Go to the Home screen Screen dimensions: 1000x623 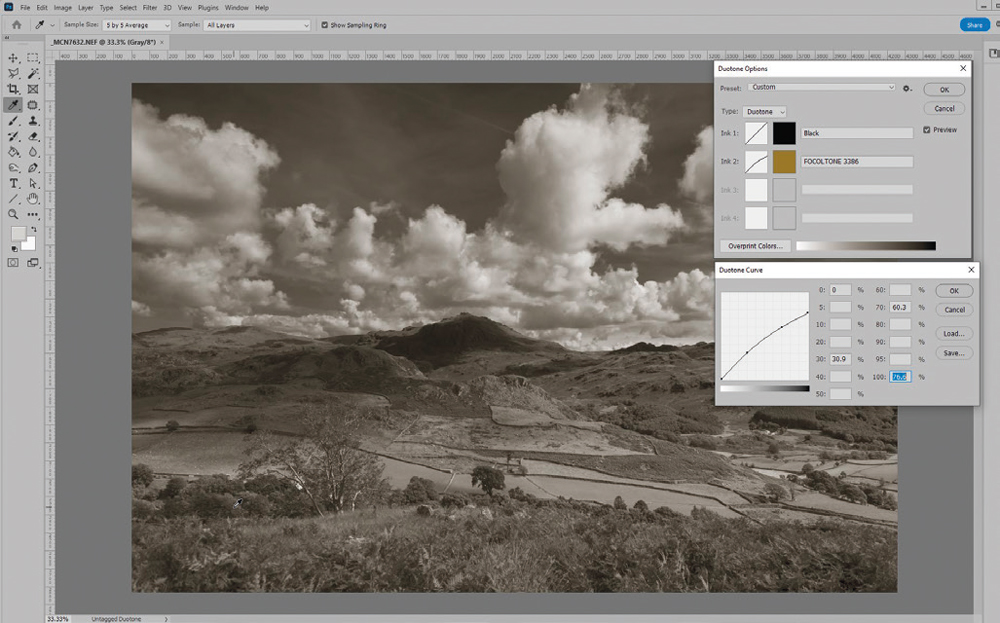coord(17,25)
